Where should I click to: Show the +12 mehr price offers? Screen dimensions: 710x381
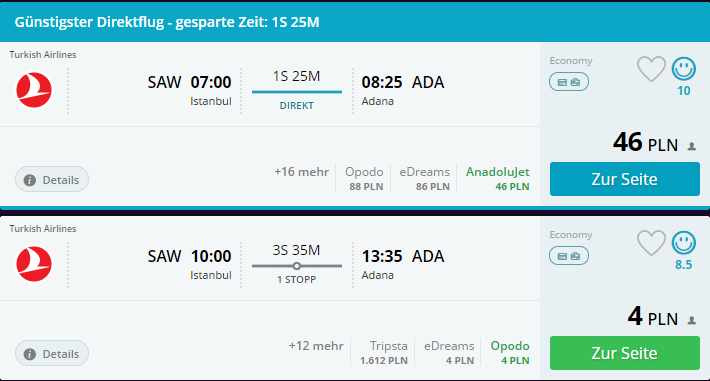(316, 346)
